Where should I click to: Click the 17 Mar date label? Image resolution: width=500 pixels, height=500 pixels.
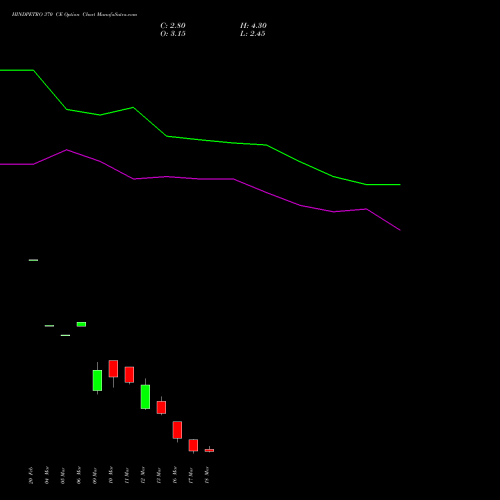tap(191, 475)
